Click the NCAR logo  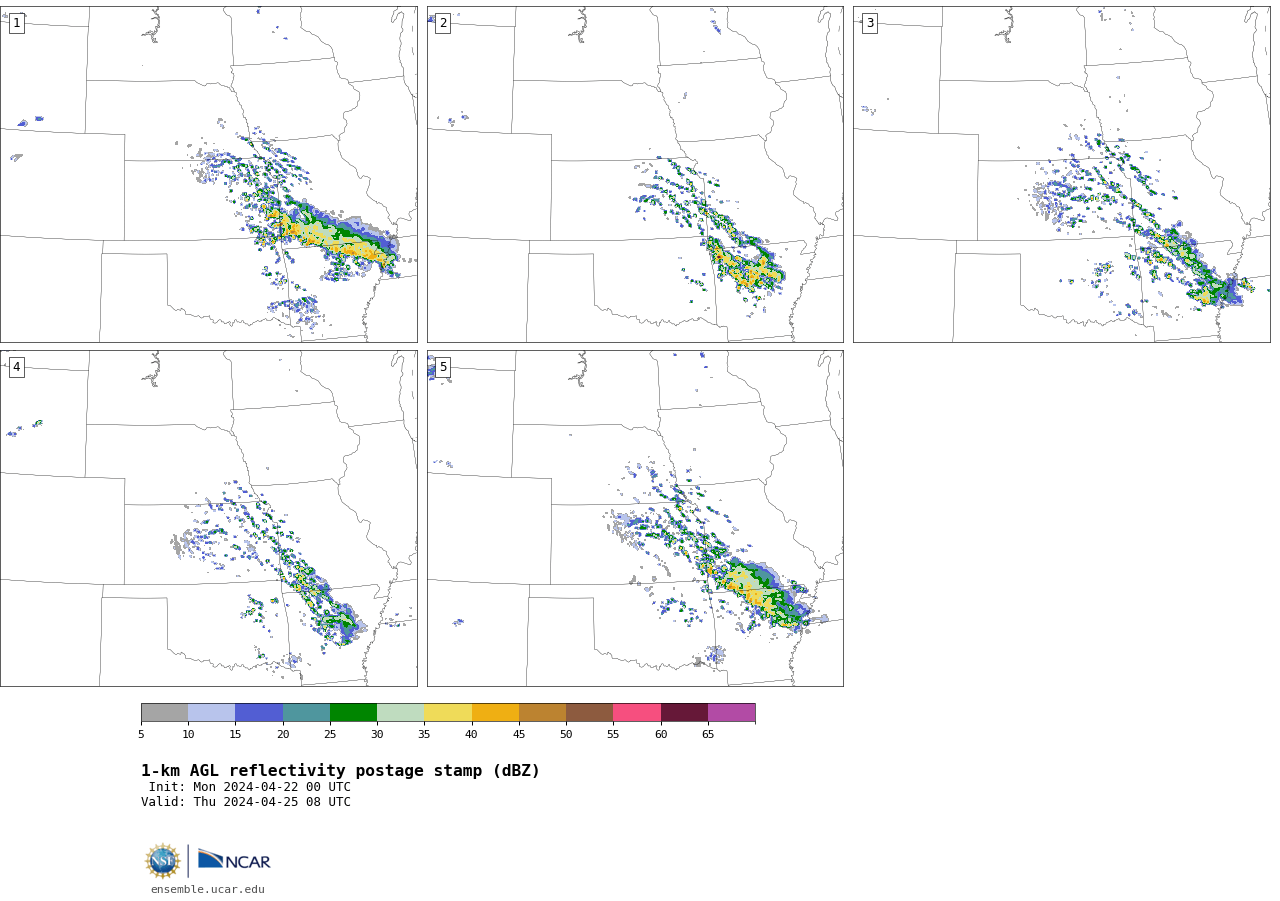pyautogui.click(x=234, y=861)
